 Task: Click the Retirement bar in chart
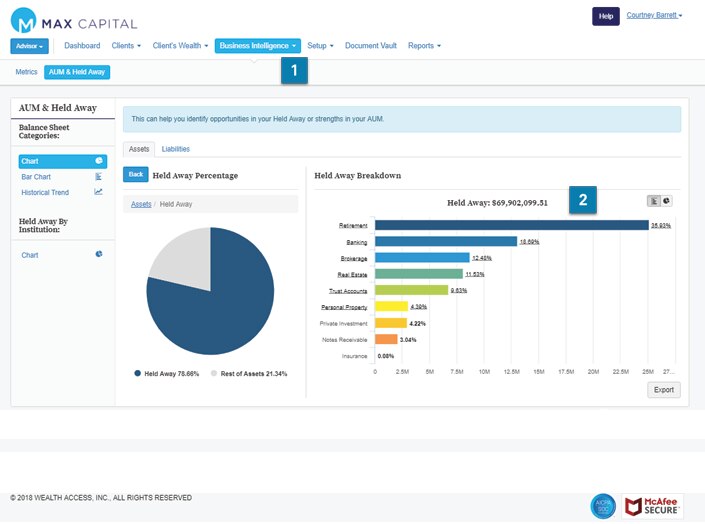pos(510,225)
